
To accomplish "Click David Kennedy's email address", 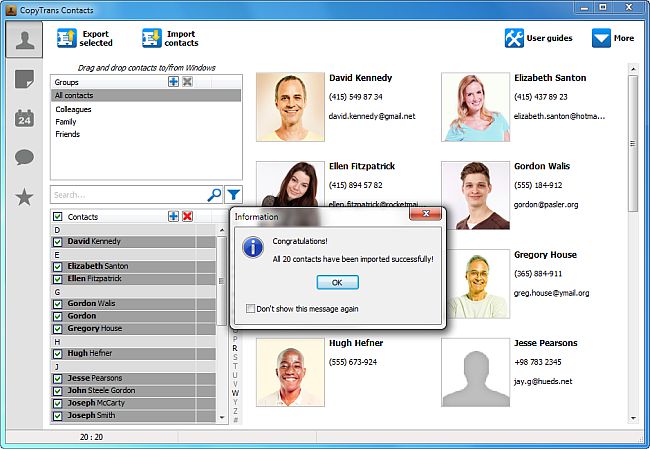I will 372,116.
